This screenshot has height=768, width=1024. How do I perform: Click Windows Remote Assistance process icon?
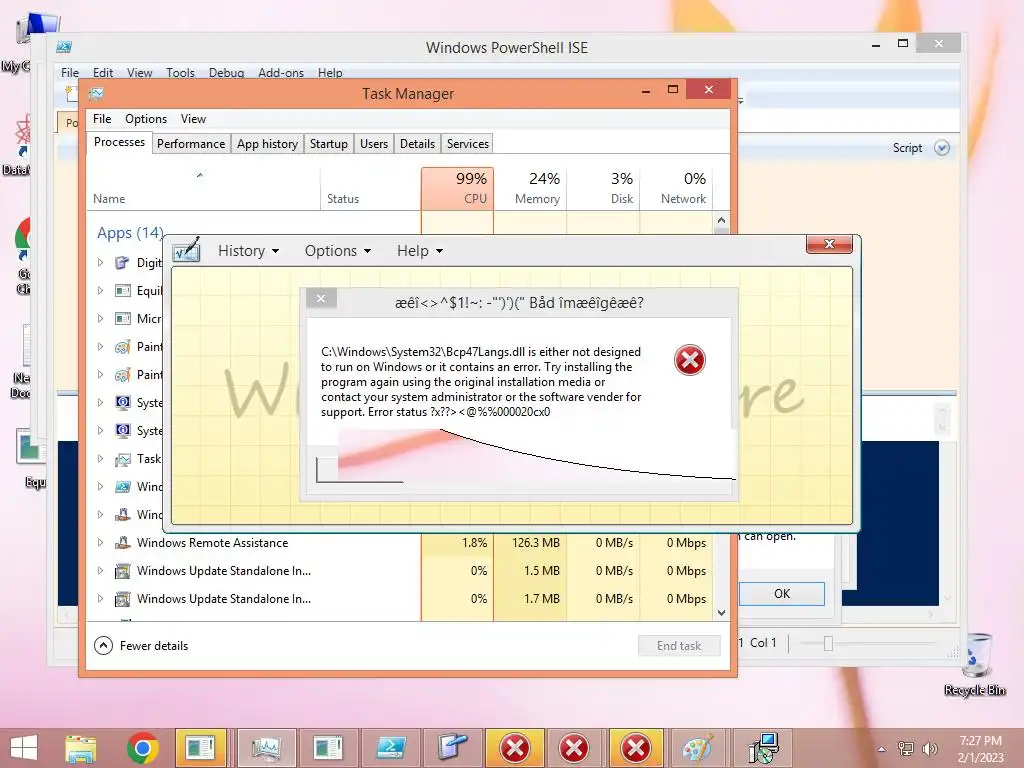click(122, 542)
